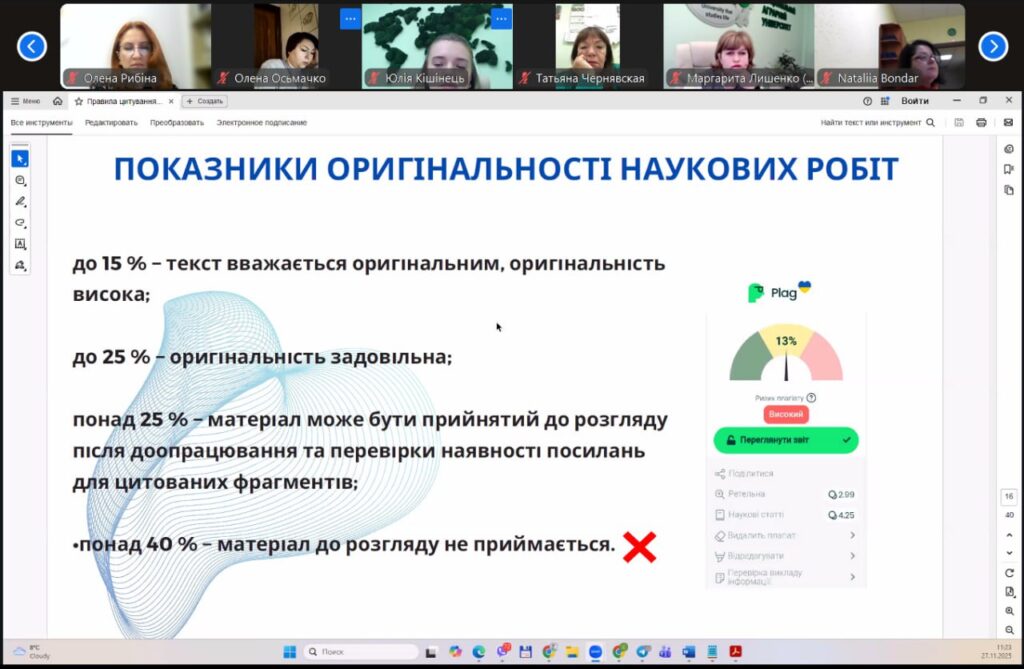The width and height of the screenshot is (1024, 669).
Task: Open the bookmarks panel icon
Action: tap(1008, 169)
